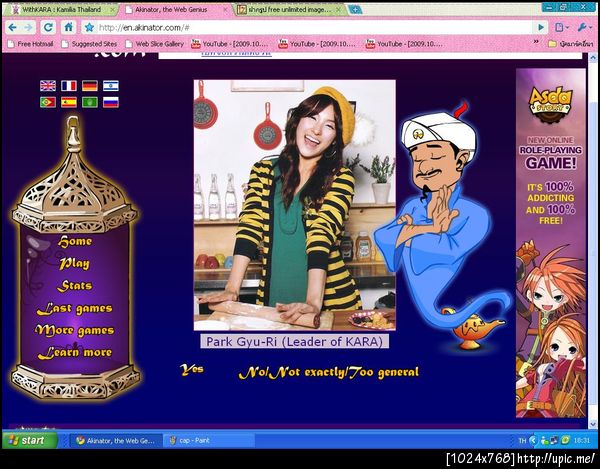Viewport: 600px width, 469px height.
Task: Open Last games in lantern menu
Action: 75,308
